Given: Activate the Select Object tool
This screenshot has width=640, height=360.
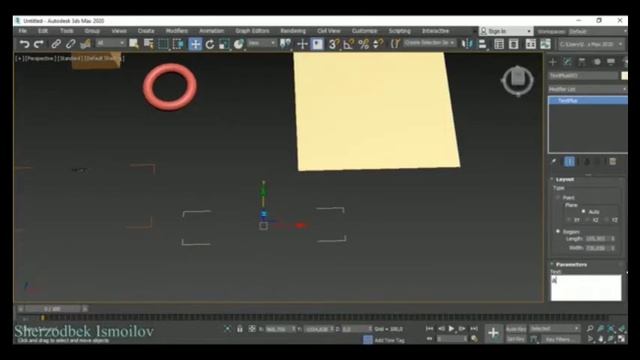Looking at the screenshot, I should [x=133, y=44].
